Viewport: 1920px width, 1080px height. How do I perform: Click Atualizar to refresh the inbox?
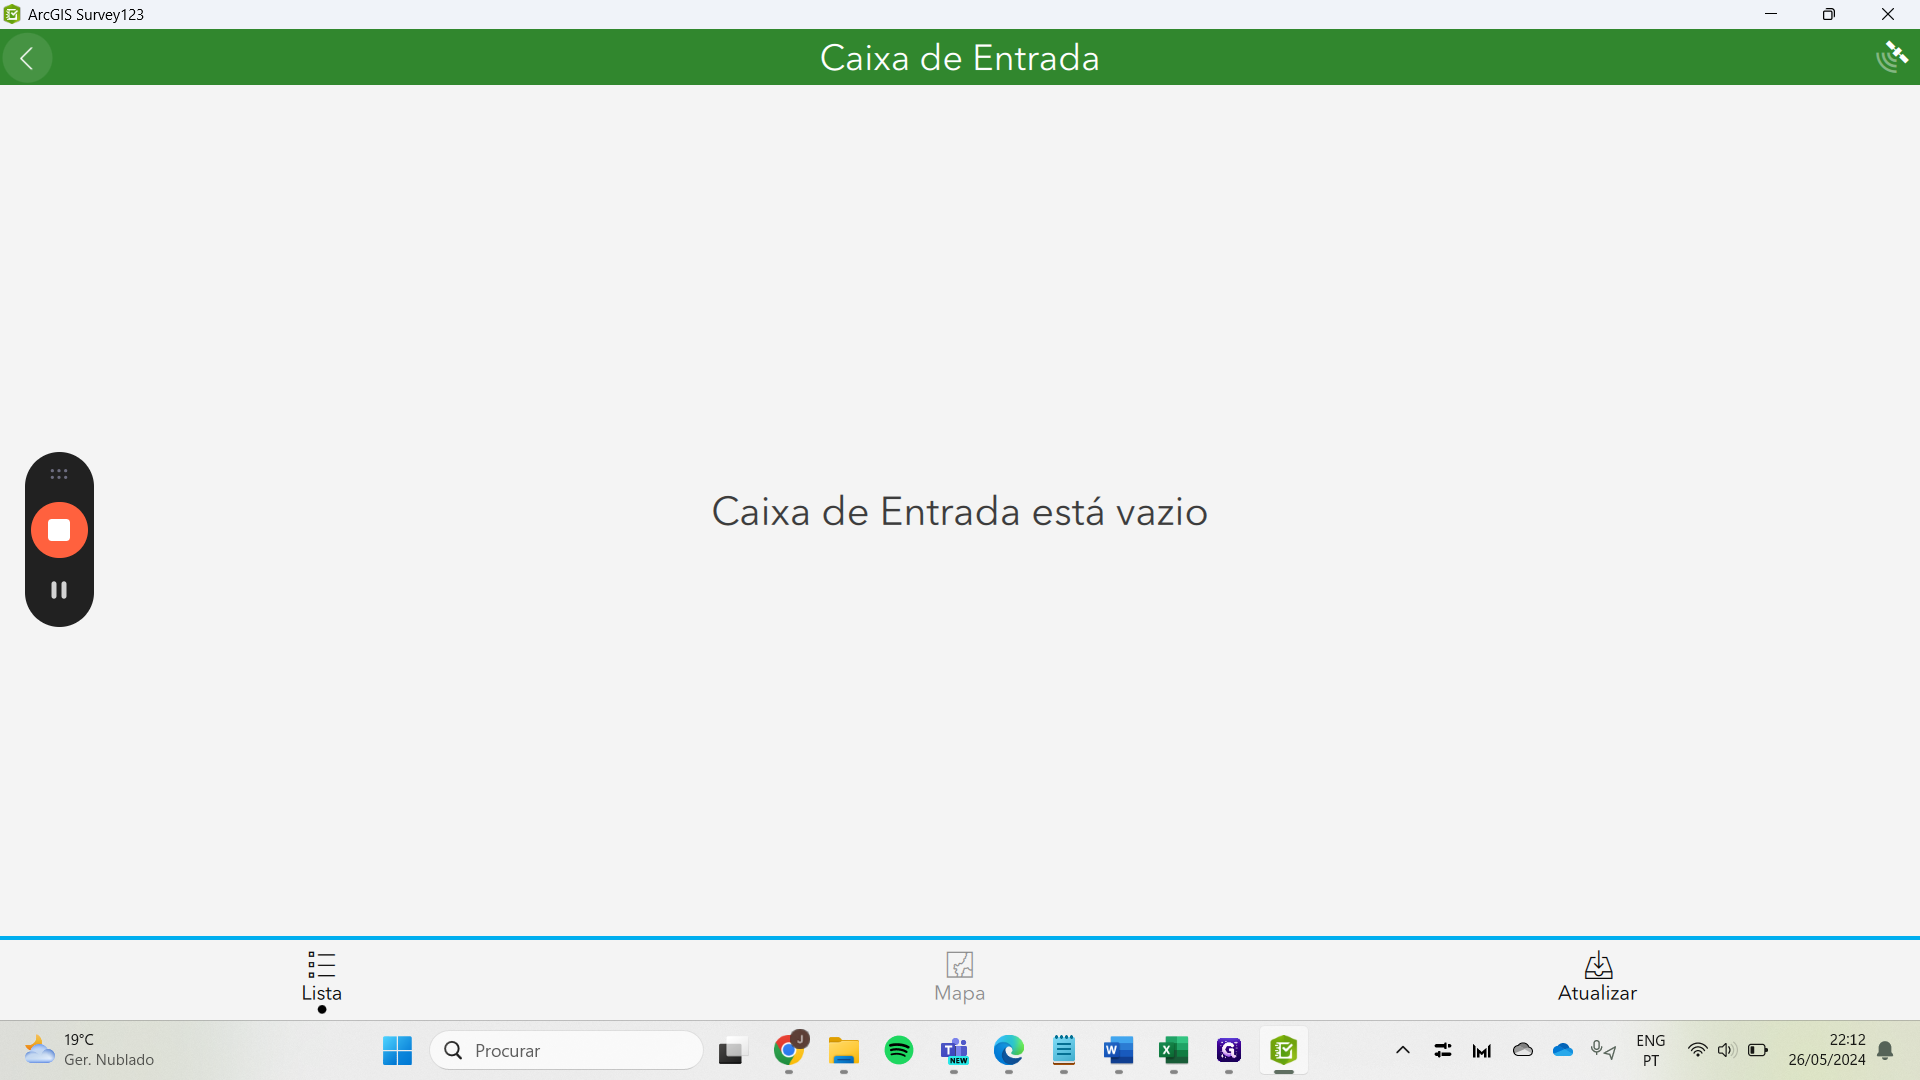(1597, 978)
